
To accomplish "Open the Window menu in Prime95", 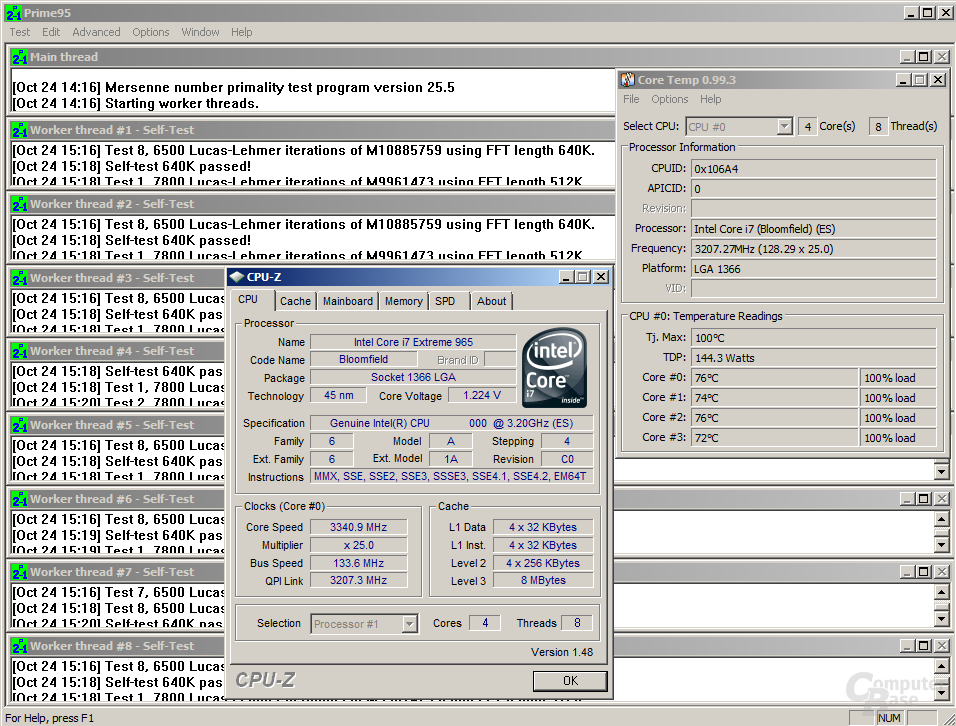I will click(200, 32).
